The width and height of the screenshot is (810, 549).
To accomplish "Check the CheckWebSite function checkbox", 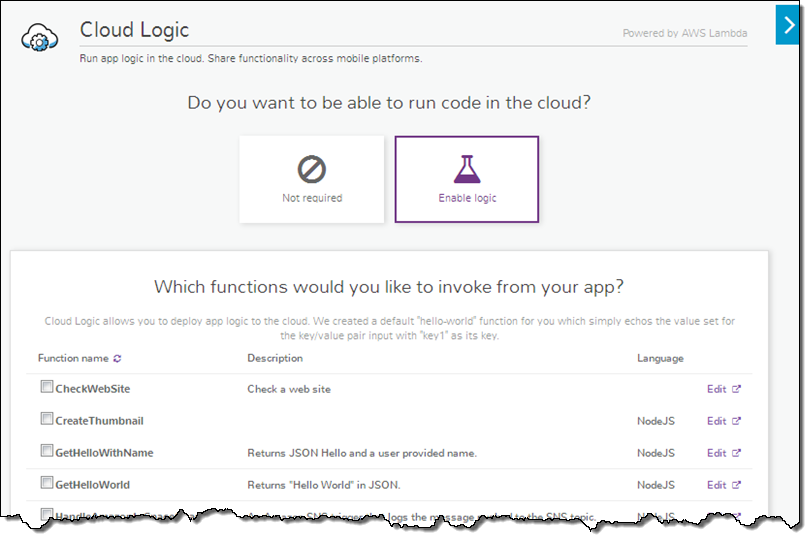I will [x=46, y=388].
